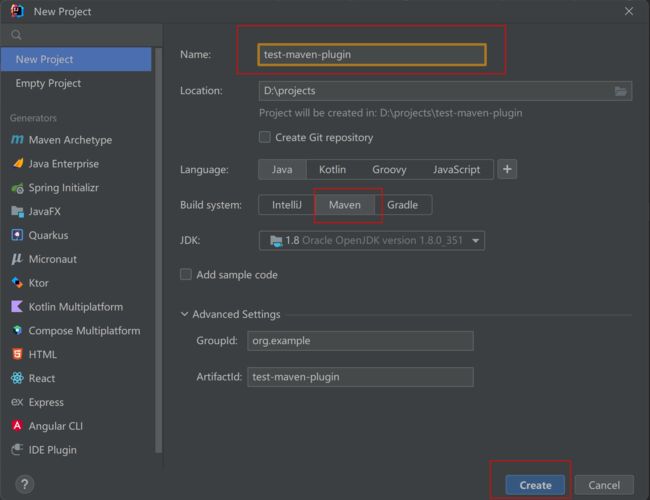Click the Micronaut mu icon
650x500 pixels.
pos(17,259)
